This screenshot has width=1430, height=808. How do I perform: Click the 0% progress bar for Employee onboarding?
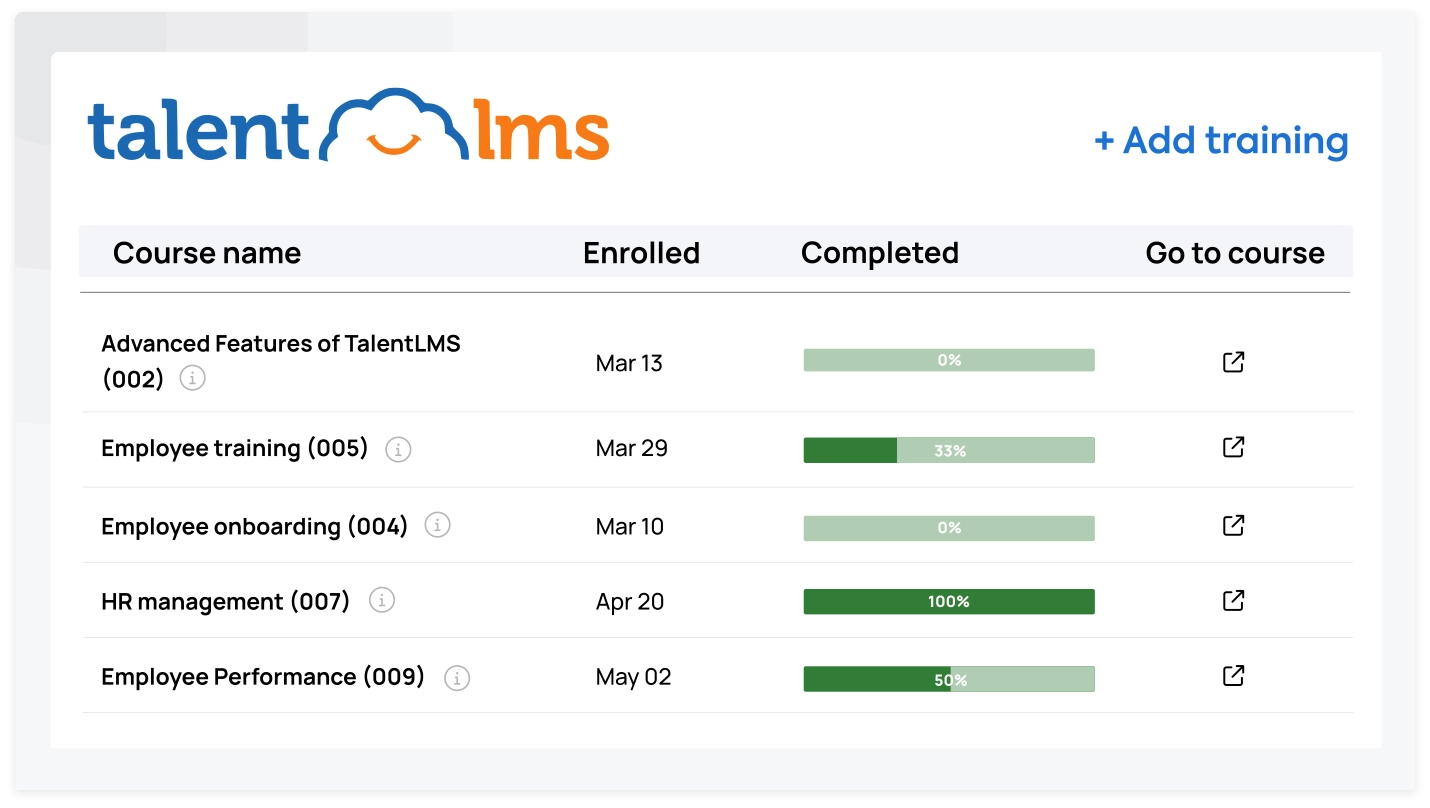[x=949, y=528]
